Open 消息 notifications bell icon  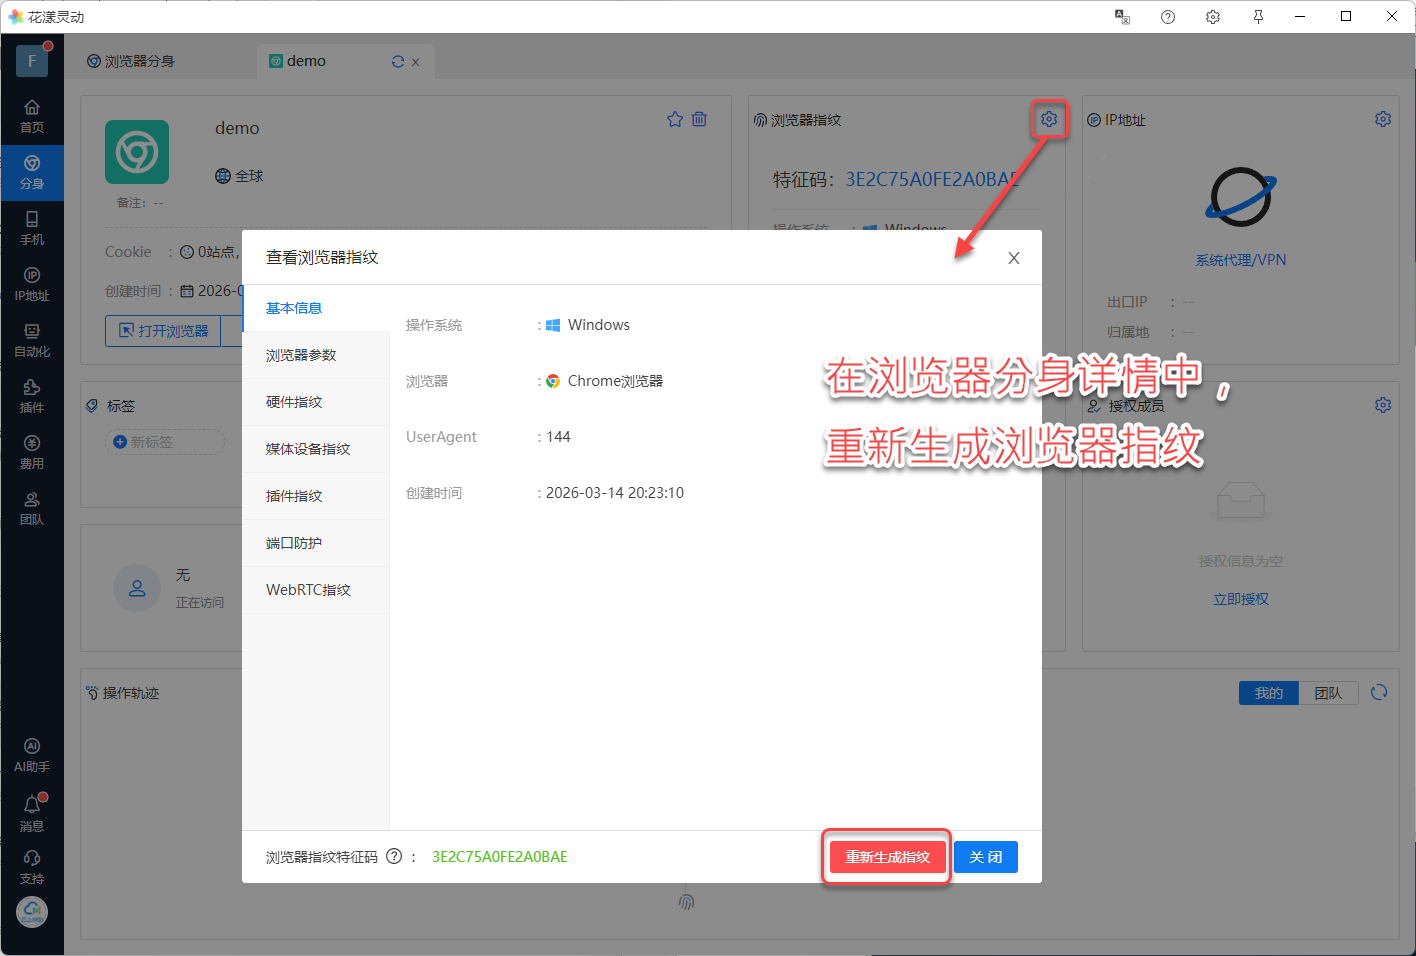(x=32, y=812)
